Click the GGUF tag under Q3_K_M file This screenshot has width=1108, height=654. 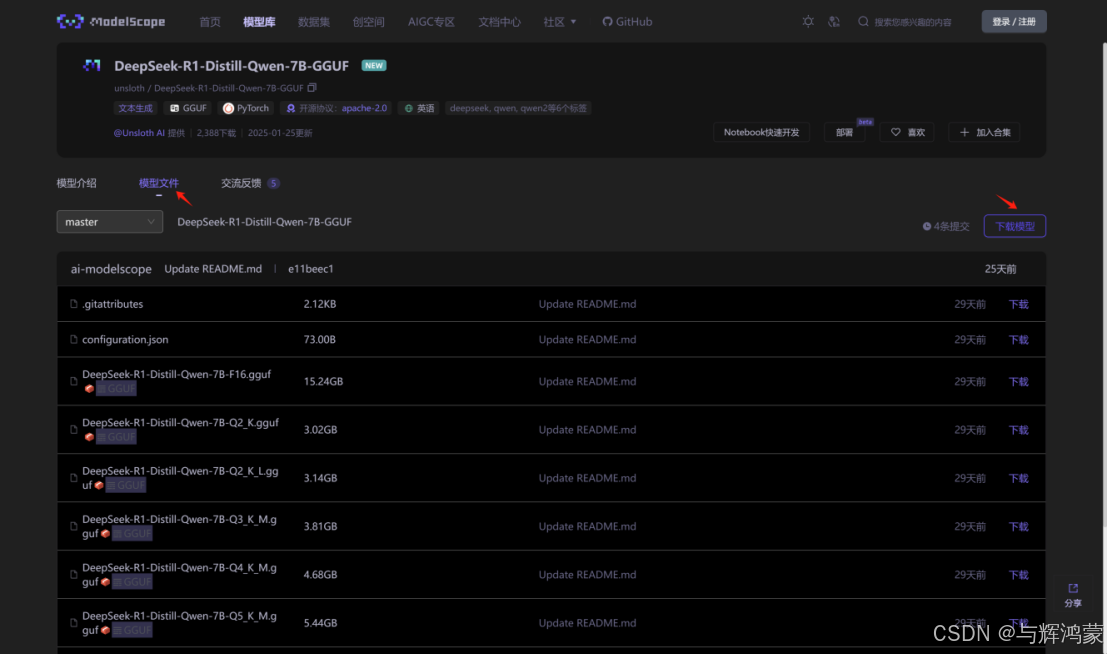point(132,534)
